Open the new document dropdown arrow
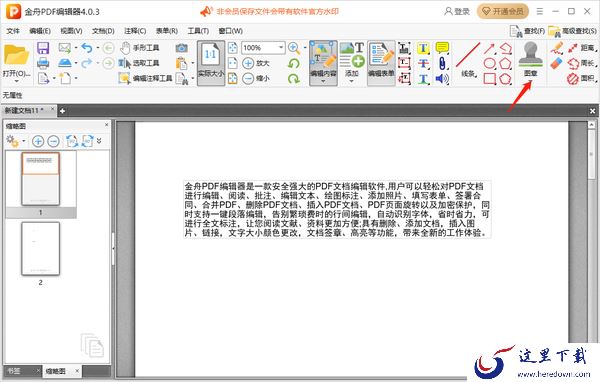The image size is (600, 382). click(76, 78)
